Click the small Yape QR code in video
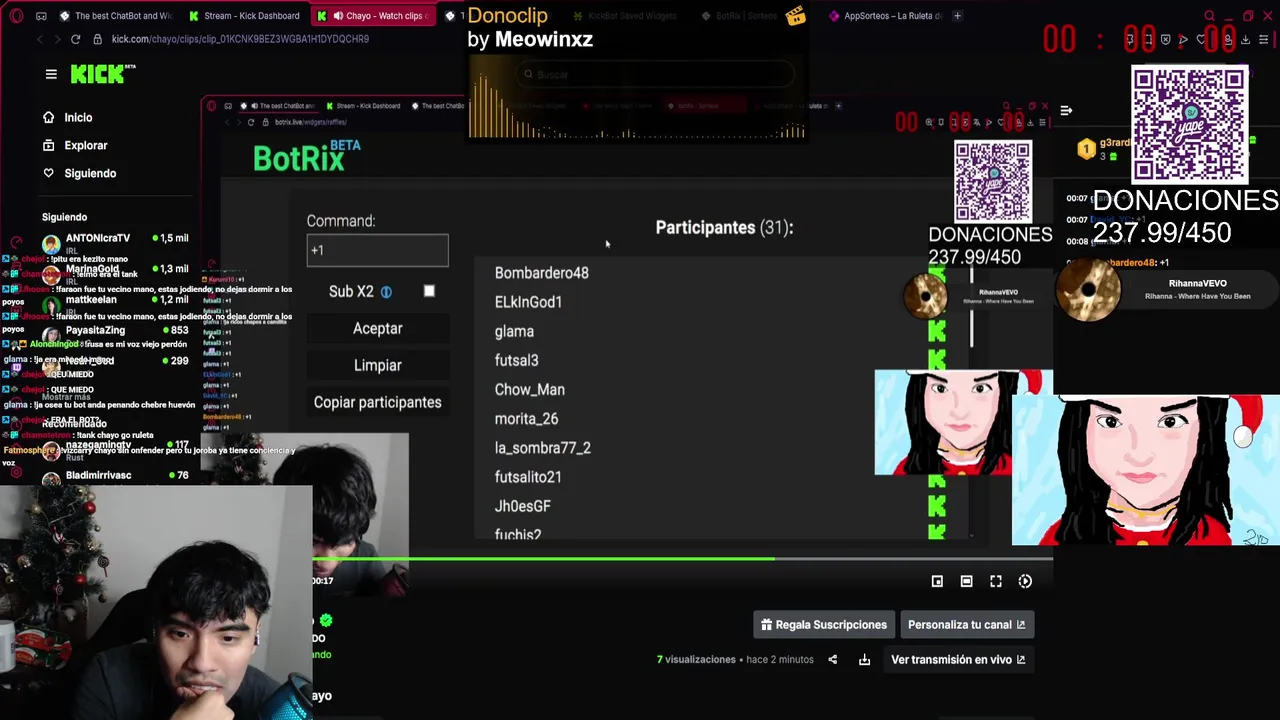The image size is (1280, 720). coord(992,181)
